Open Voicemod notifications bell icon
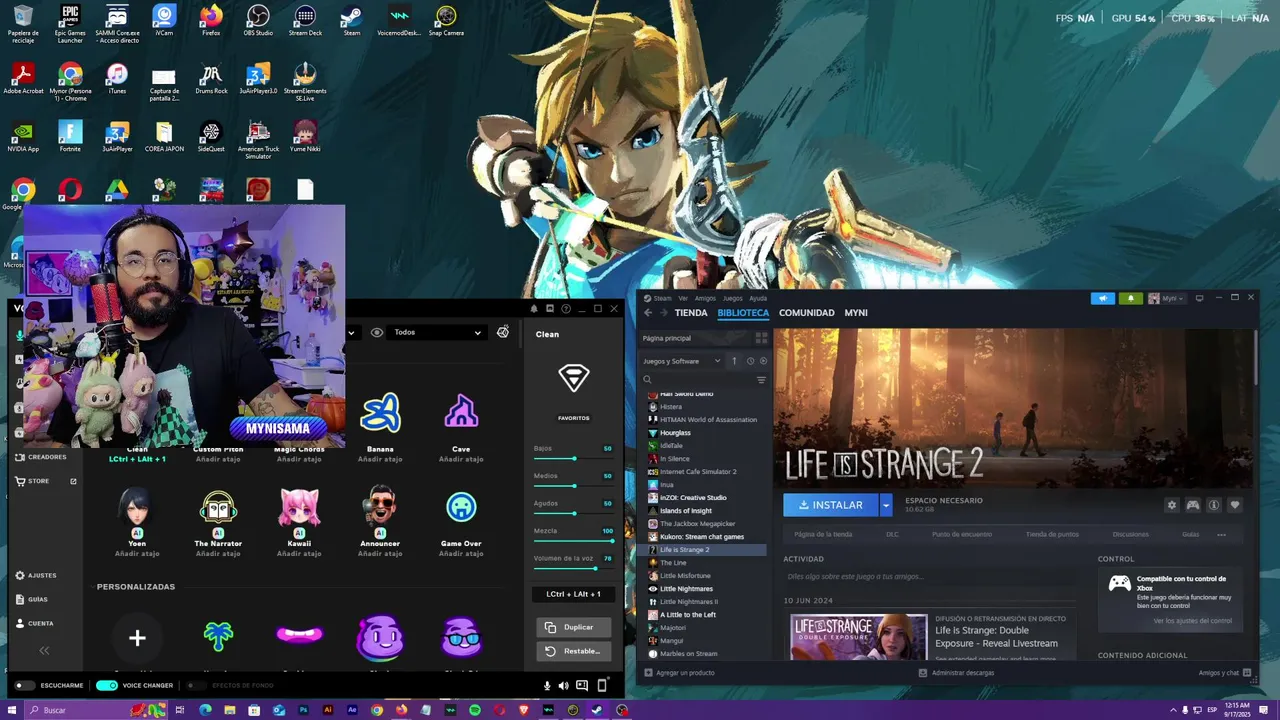The width and height of the screenshot is (1280, 720). (x=534, y=309)
